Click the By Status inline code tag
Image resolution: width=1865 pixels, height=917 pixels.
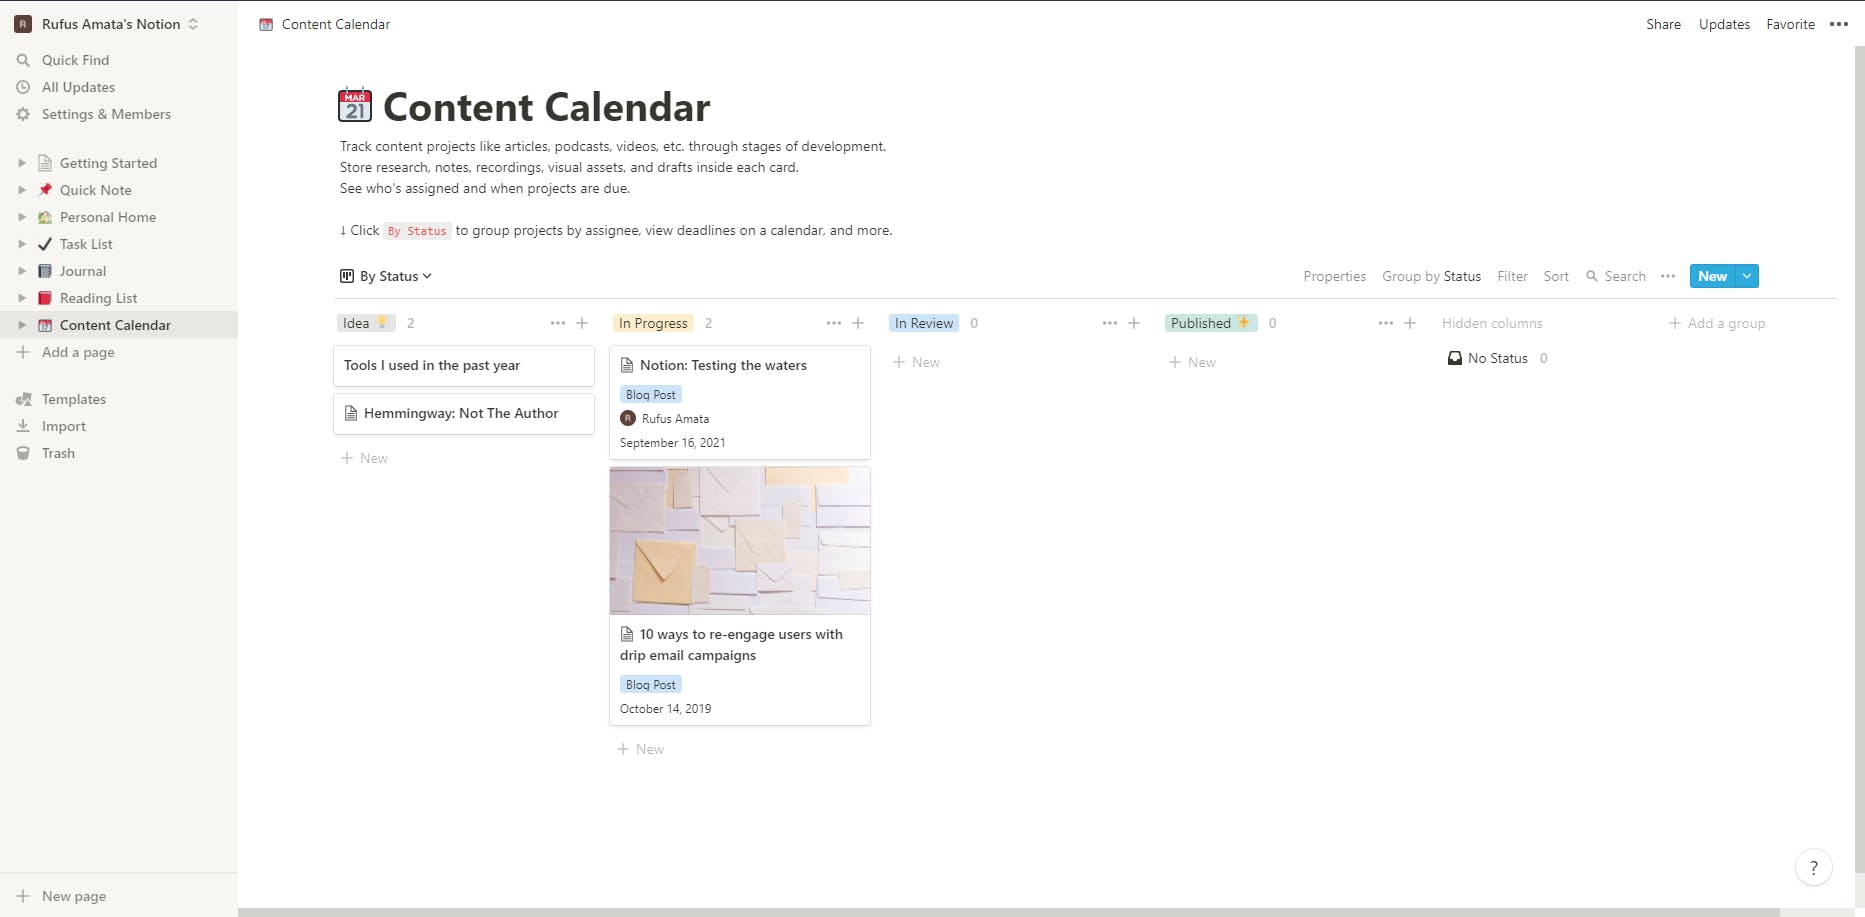(x=417, y=231)
